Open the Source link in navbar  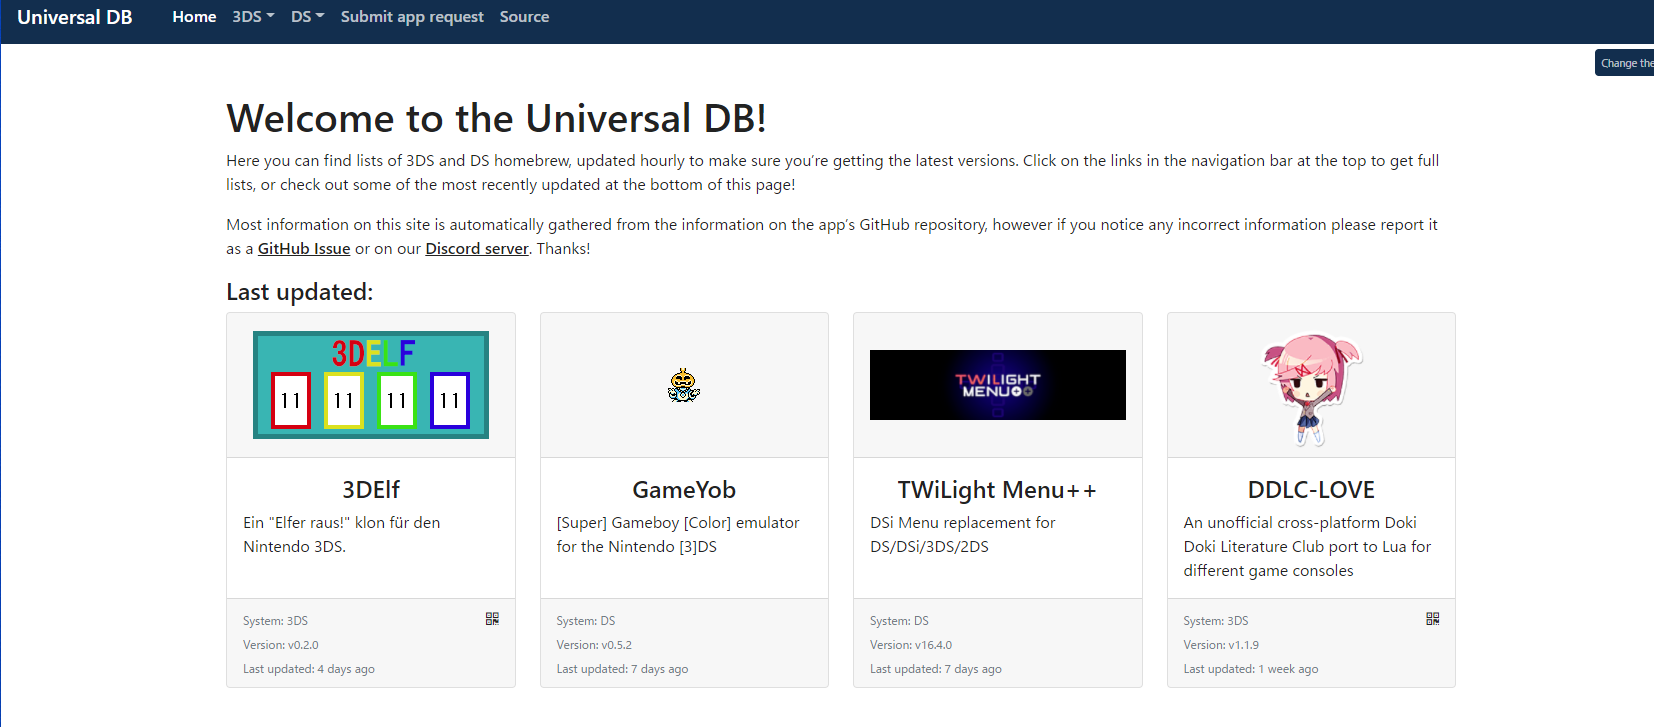coord(524,17)
